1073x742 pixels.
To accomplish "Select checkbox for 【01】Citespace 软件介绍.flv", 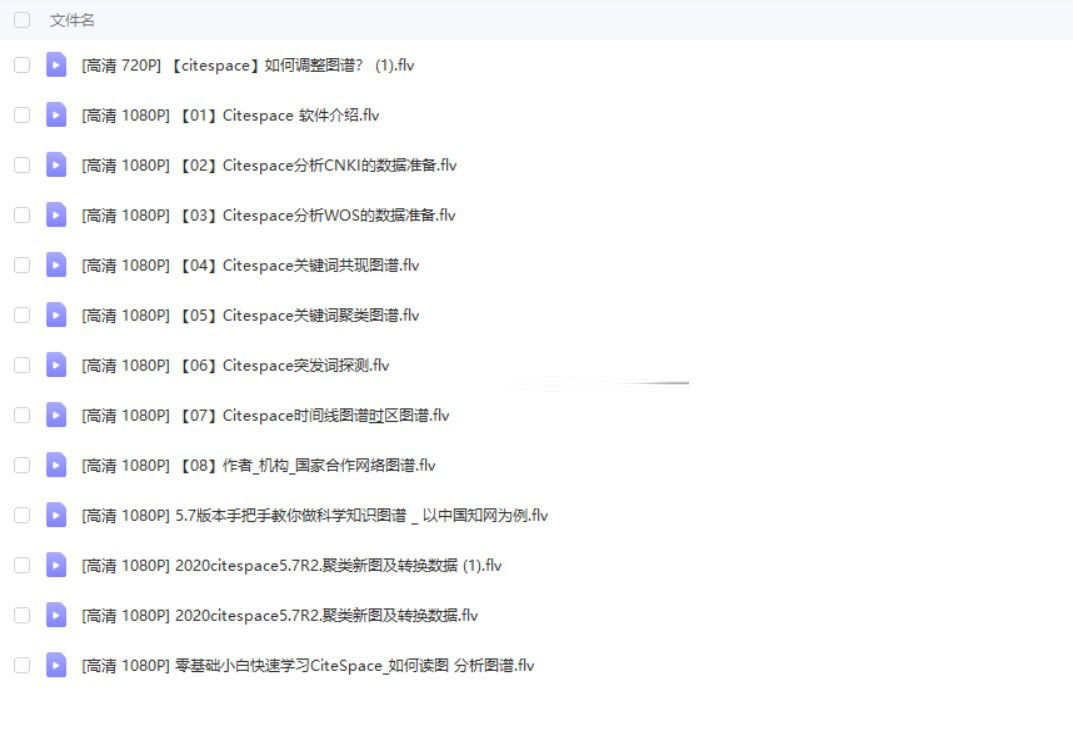I will (x=22, y=115).
